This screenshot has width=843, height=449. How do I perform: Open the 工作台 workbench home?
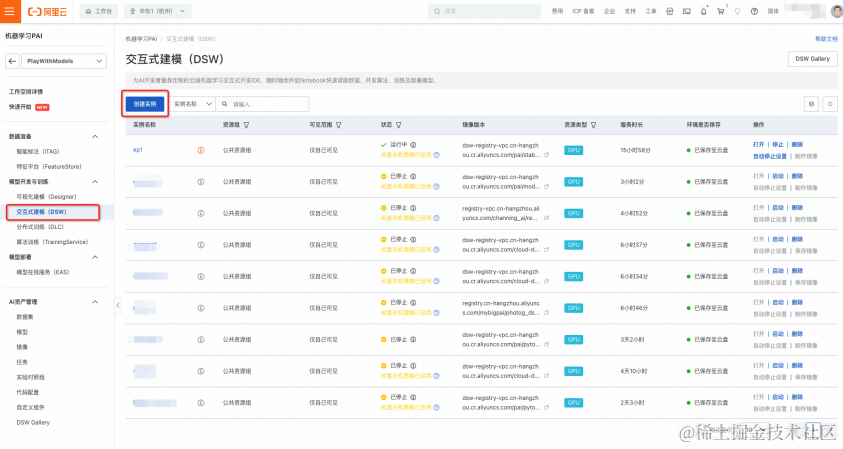coord(99,11)
